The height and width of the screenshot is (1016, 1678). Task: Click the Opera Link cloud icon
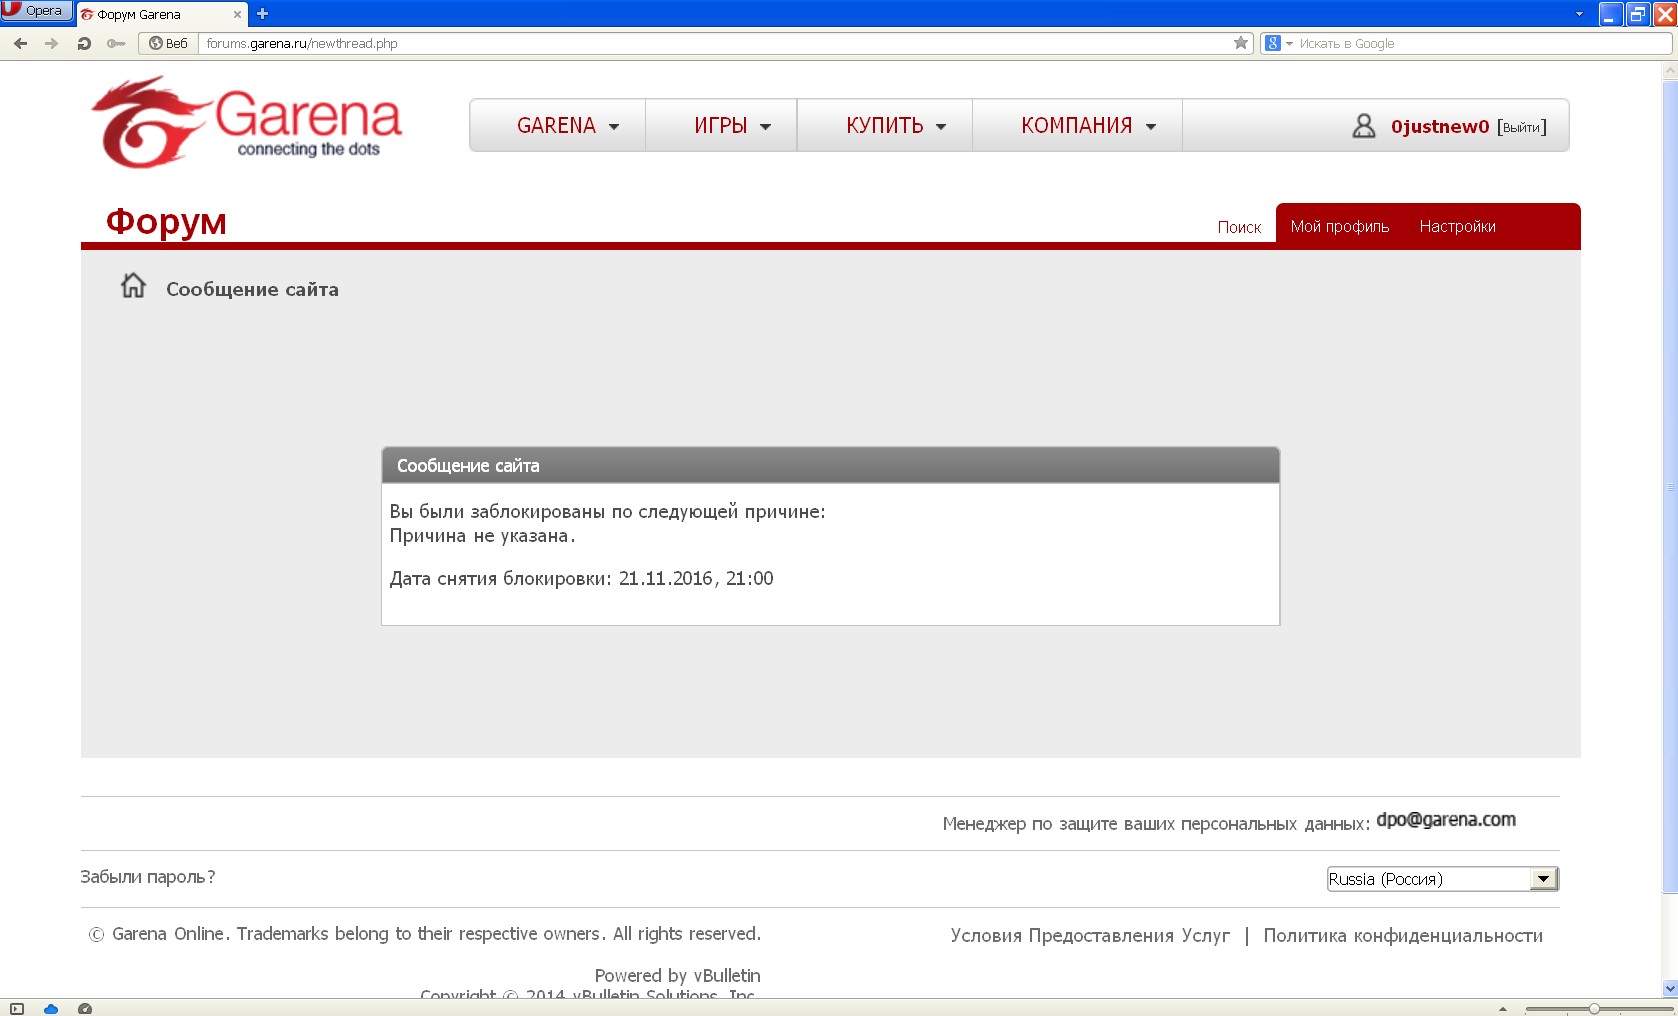[x=51, y=1008]
